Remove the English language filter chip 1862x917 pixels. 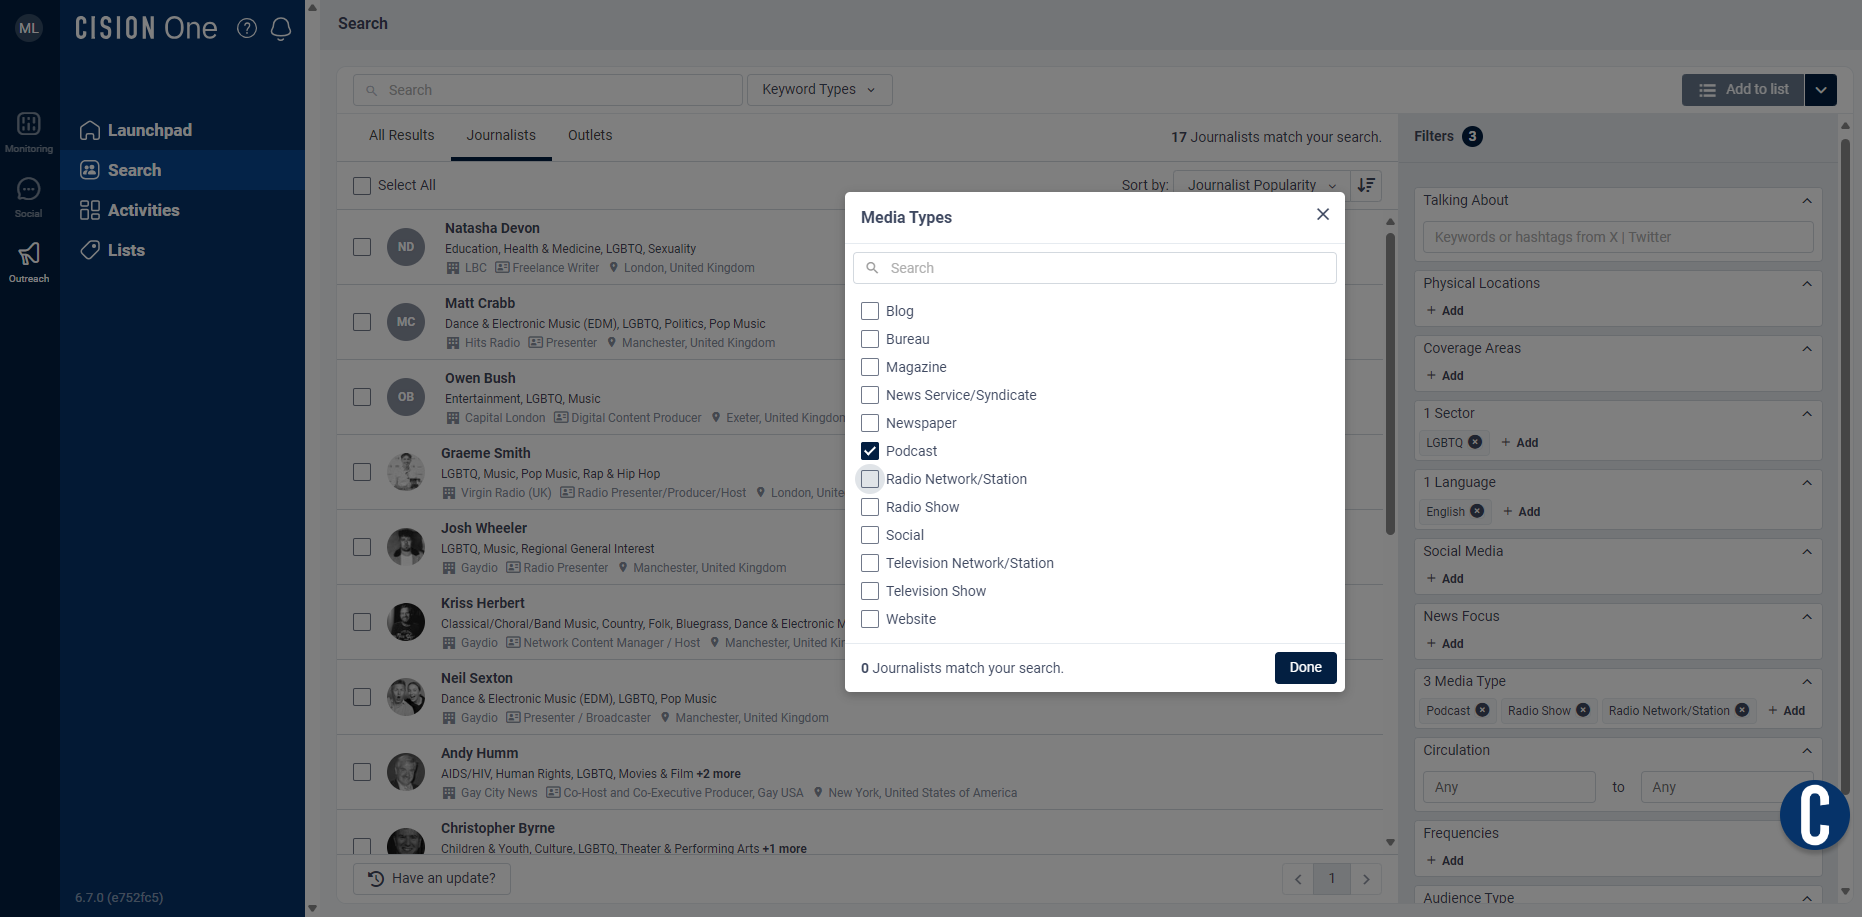click(1477, 511)
